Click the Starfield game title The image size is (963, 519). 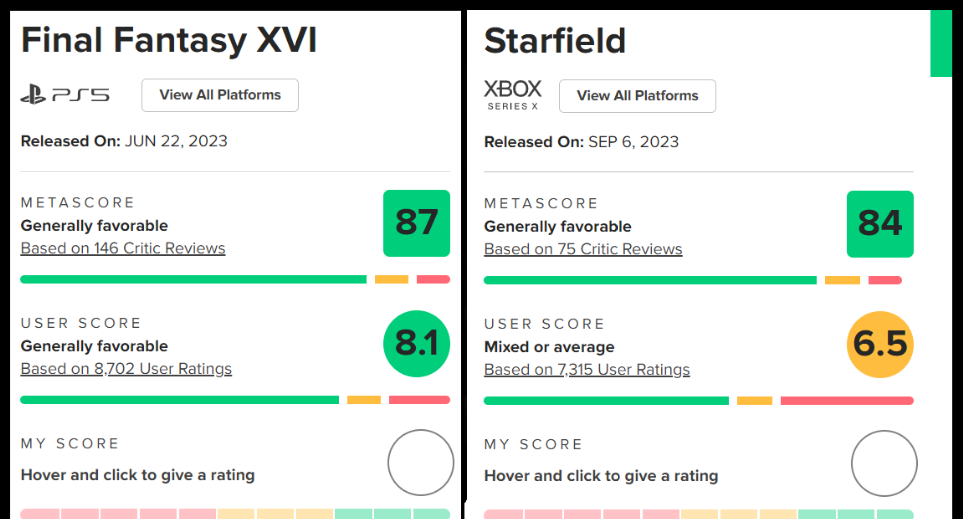555,41
